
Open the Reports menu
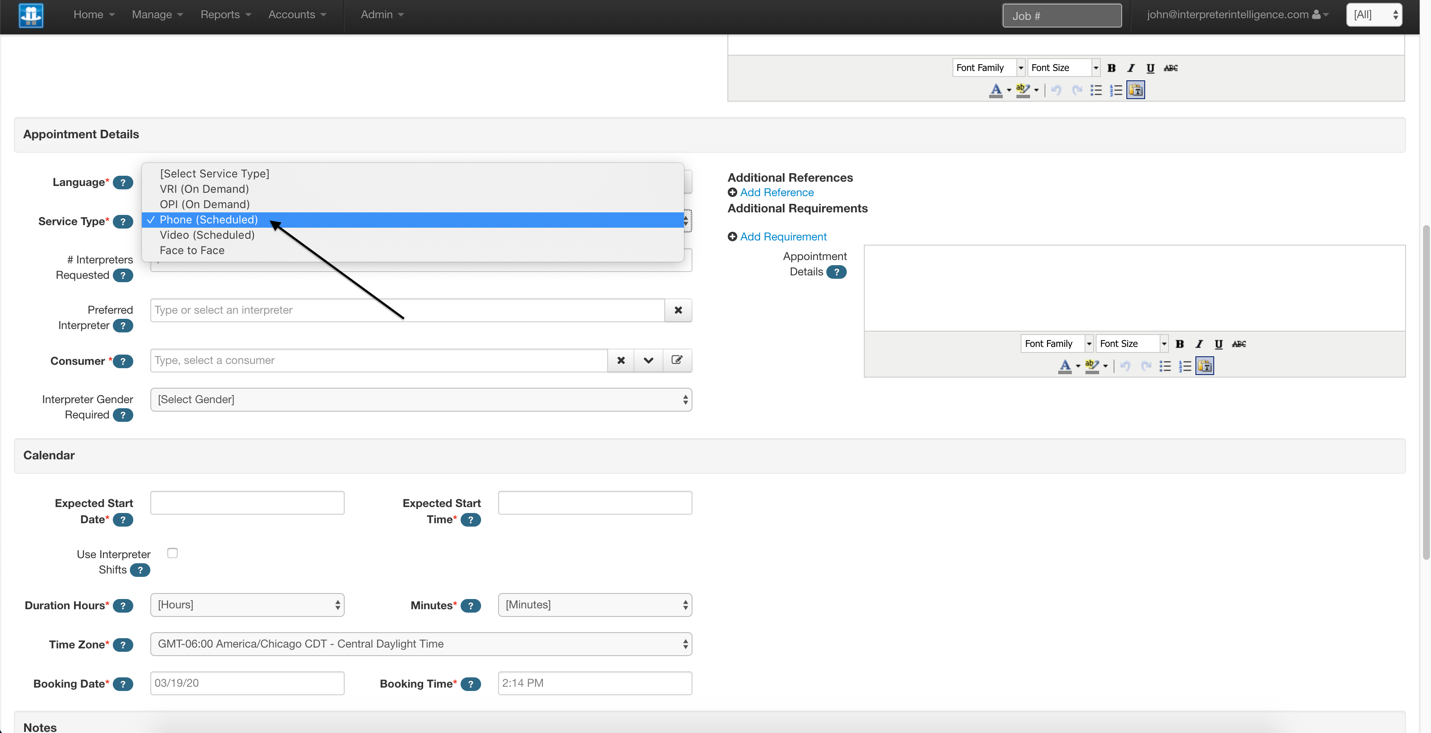(x=224, y=15)
